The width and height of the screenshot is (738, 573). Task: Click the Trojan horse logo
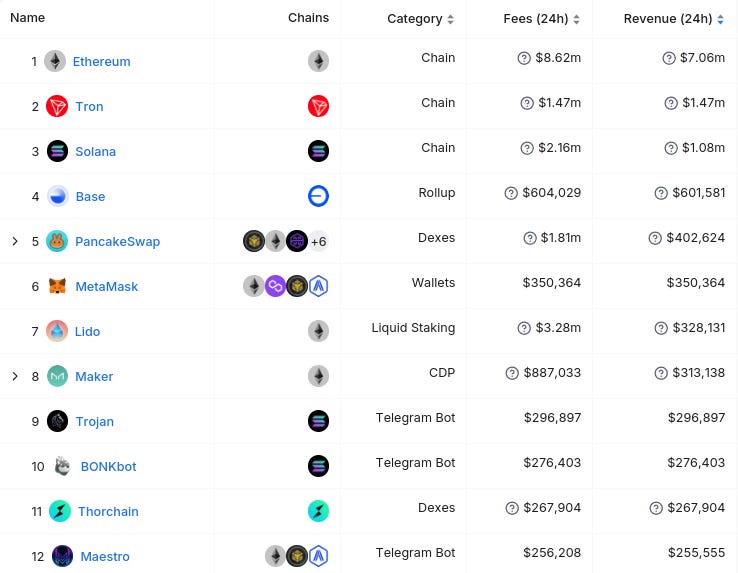[57, 421]
